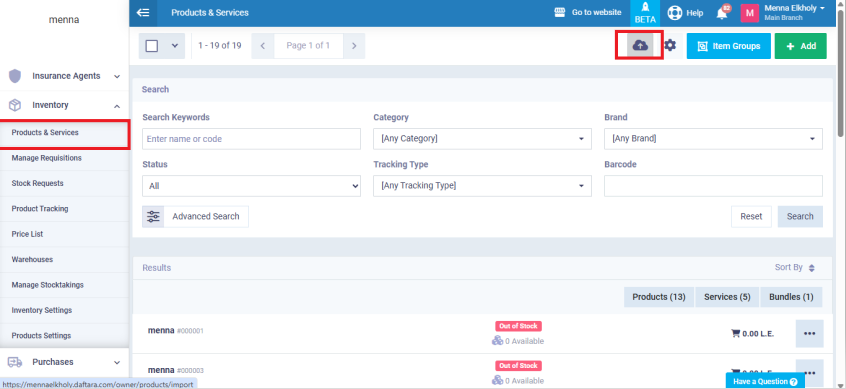Click the 1 - 19 of 19 count
This screenshot has height=389, width=846.
point(220,46)
